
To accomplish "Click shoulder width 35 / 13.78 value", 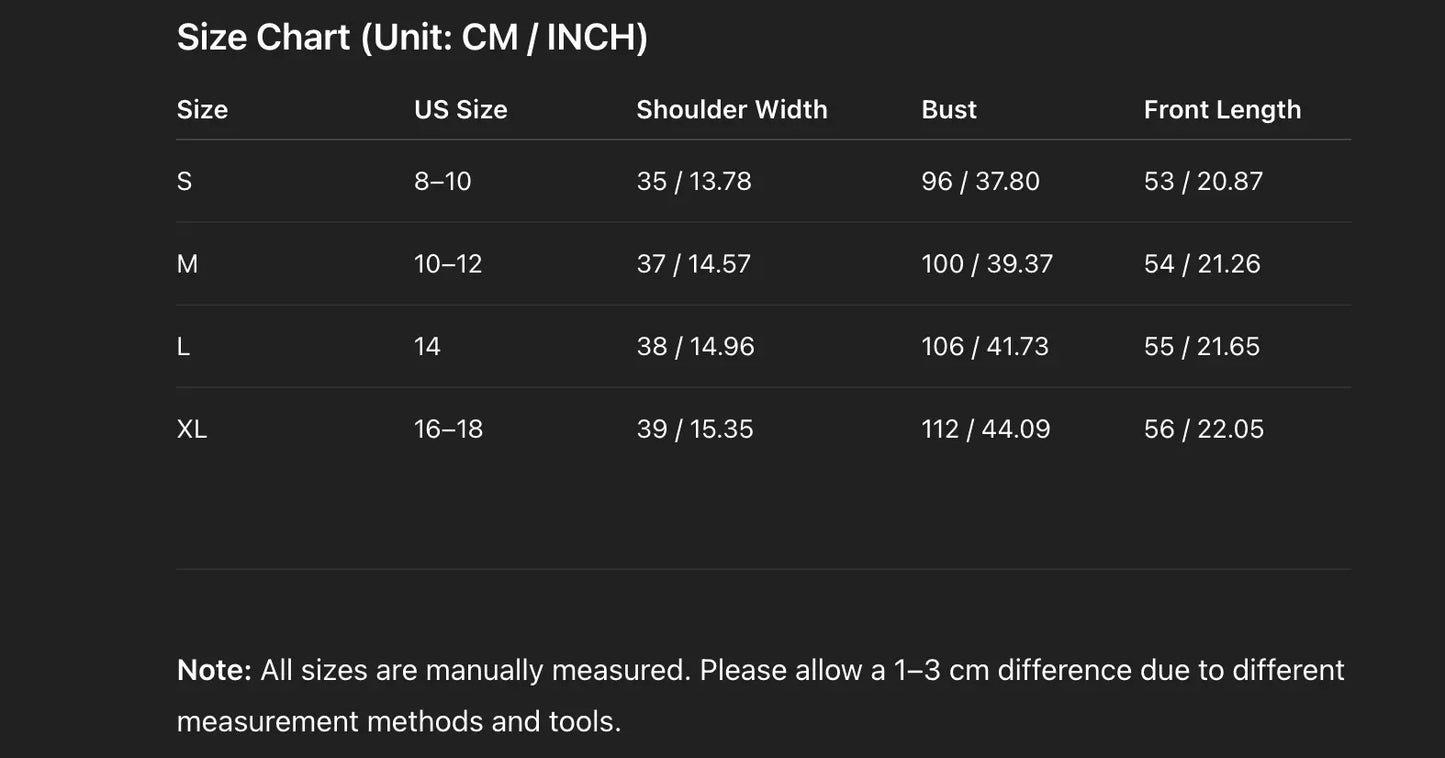I will point(693,181).
